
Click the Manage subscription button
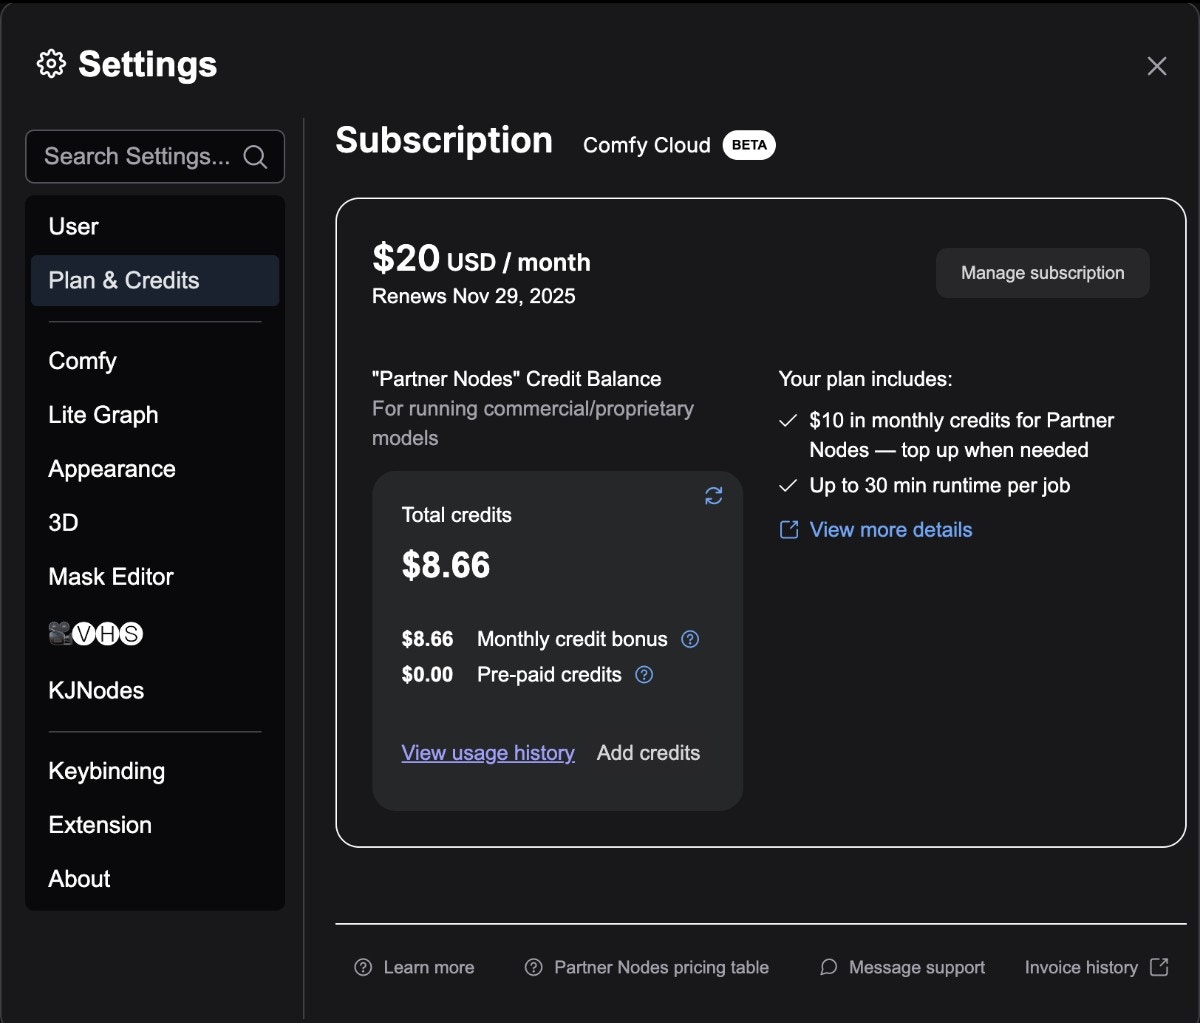click(1042, 272)
